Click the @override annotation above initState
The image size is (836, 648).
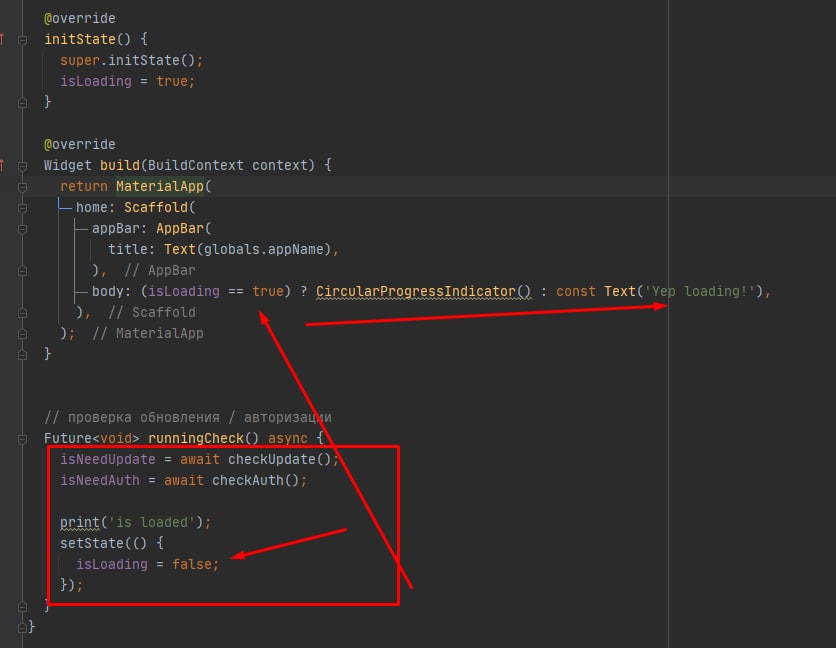[x=79, y=18]
